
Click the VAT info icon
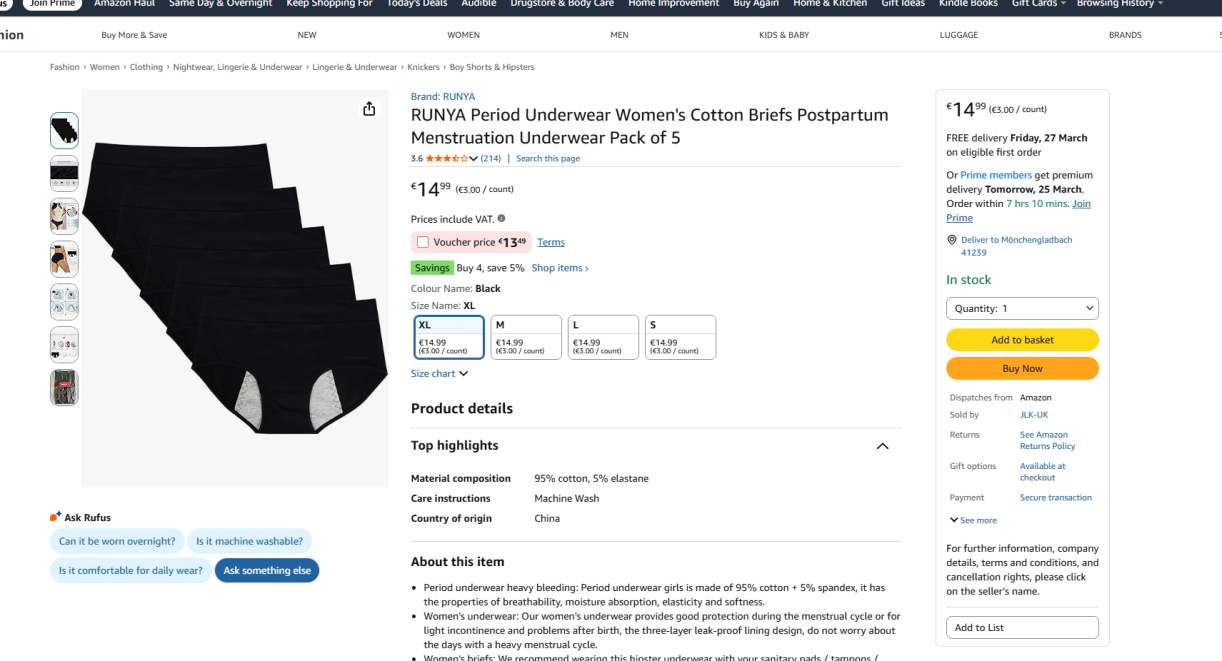click(x=501, y=218)
